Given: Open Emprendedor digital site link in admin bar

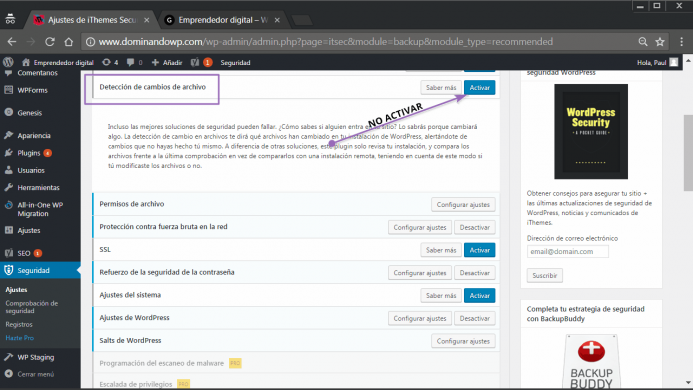Looking at the screenshot, I should tap(58, 62).
